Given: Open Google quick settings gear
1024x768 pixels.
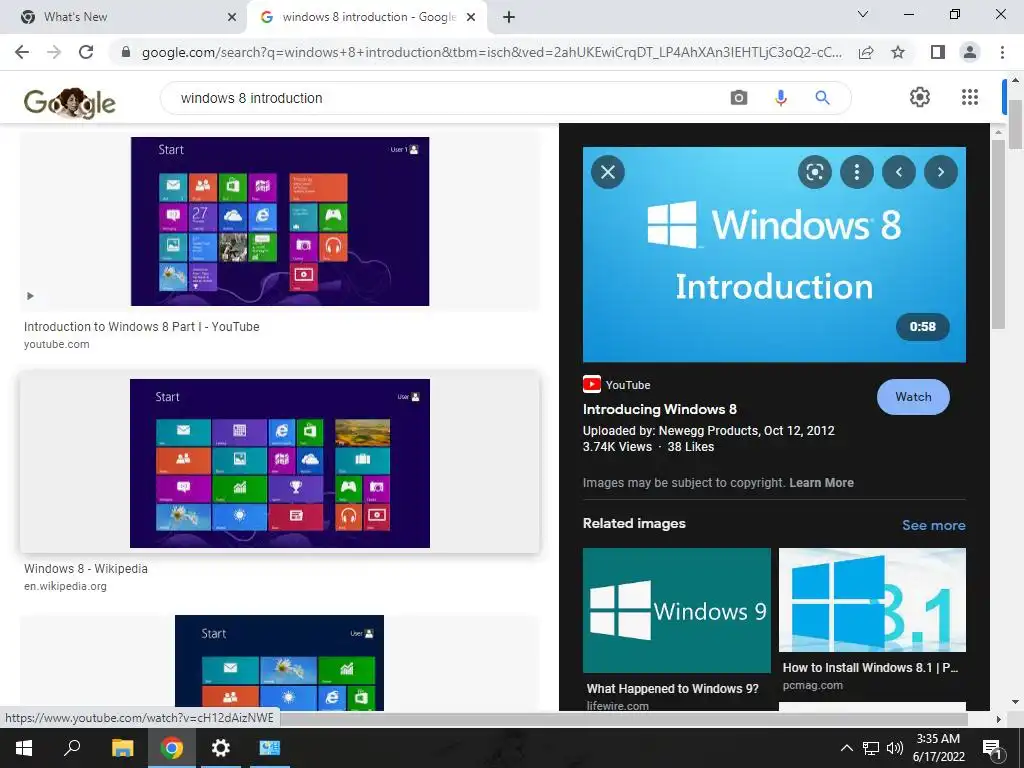Looking at the screenshot, I should [920, 97].
